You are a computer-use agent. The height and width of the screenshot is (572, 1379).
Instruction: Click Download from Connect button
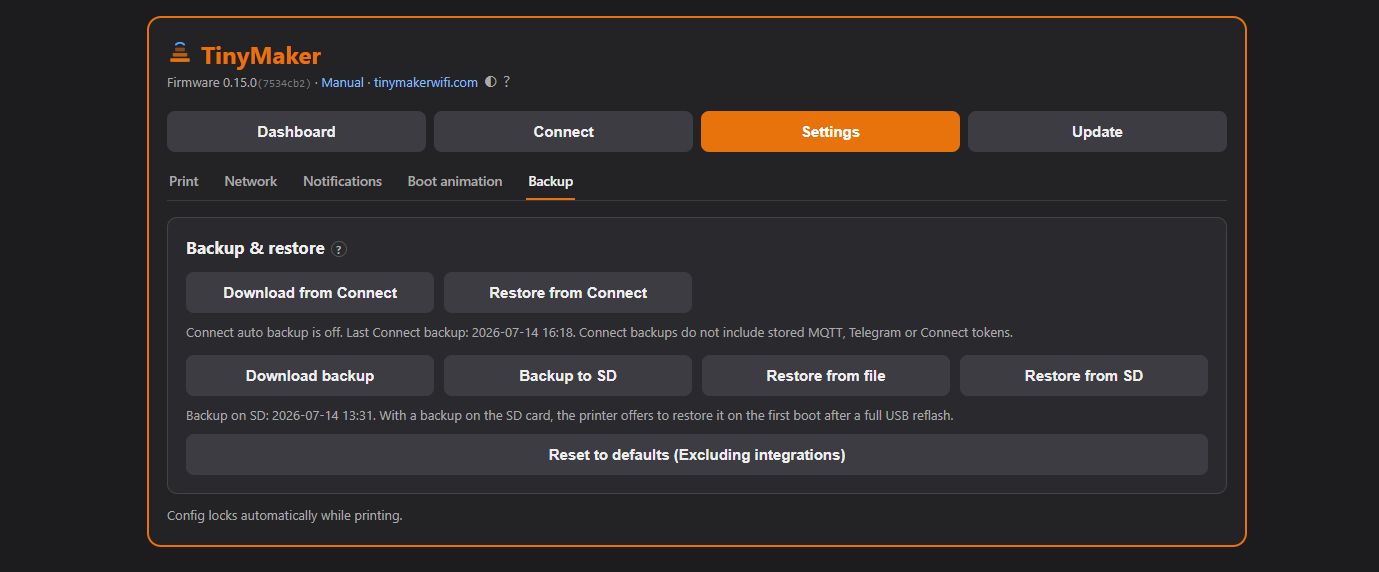(310, 292)
